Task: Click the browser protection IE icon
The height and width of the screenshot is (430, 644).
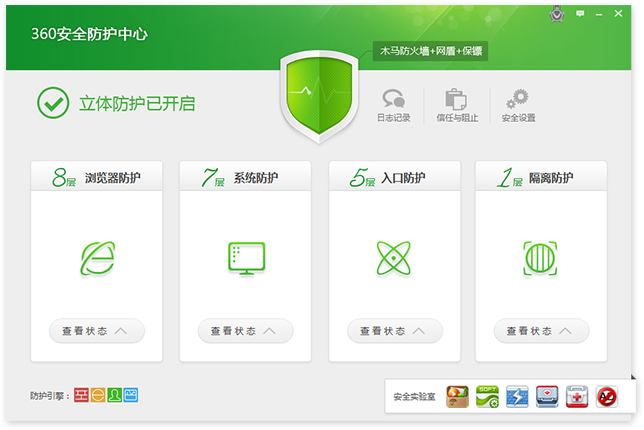Action: (x=97, y=258)
